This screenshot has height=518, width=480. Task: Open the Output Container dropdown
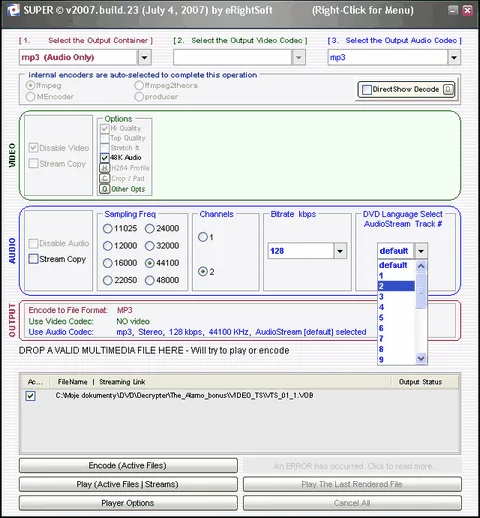pyautogui.click(x=144, y=57)
